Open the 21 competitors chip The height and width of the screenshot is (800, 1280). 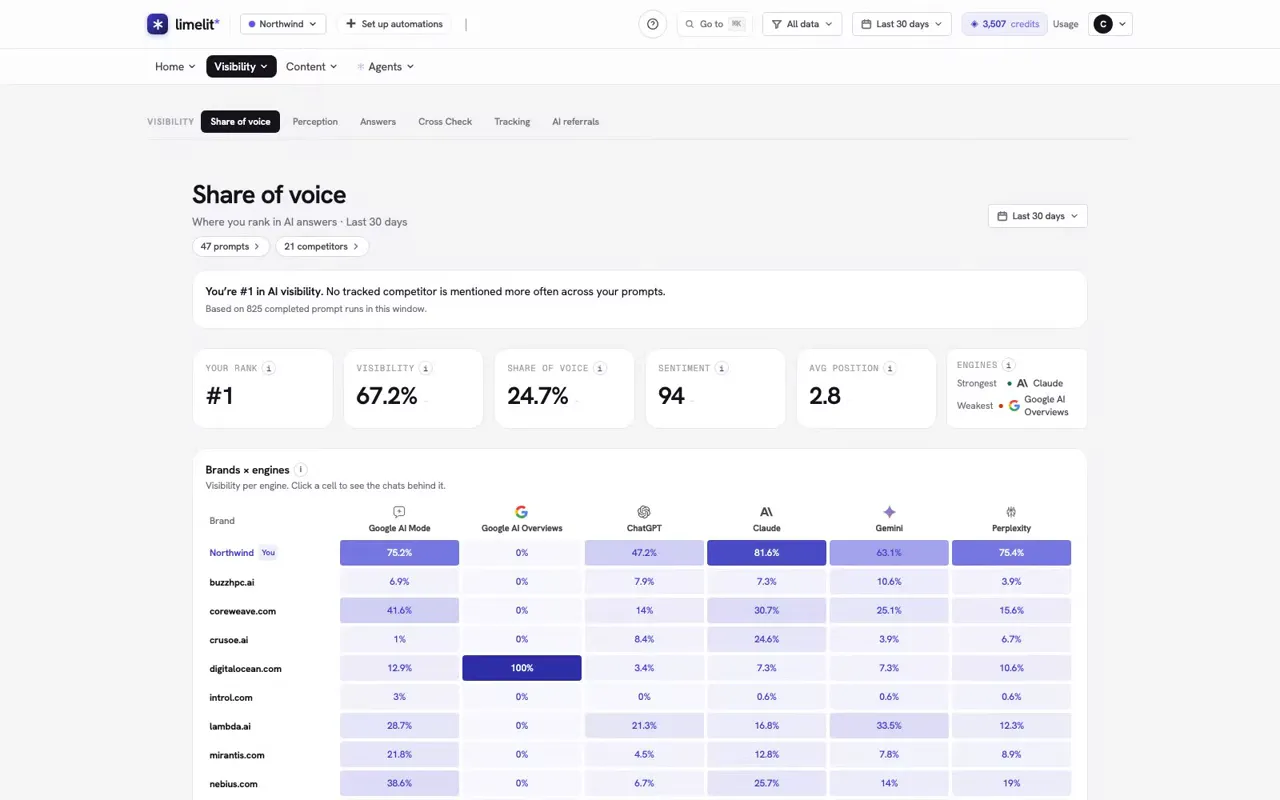point(322,246)
